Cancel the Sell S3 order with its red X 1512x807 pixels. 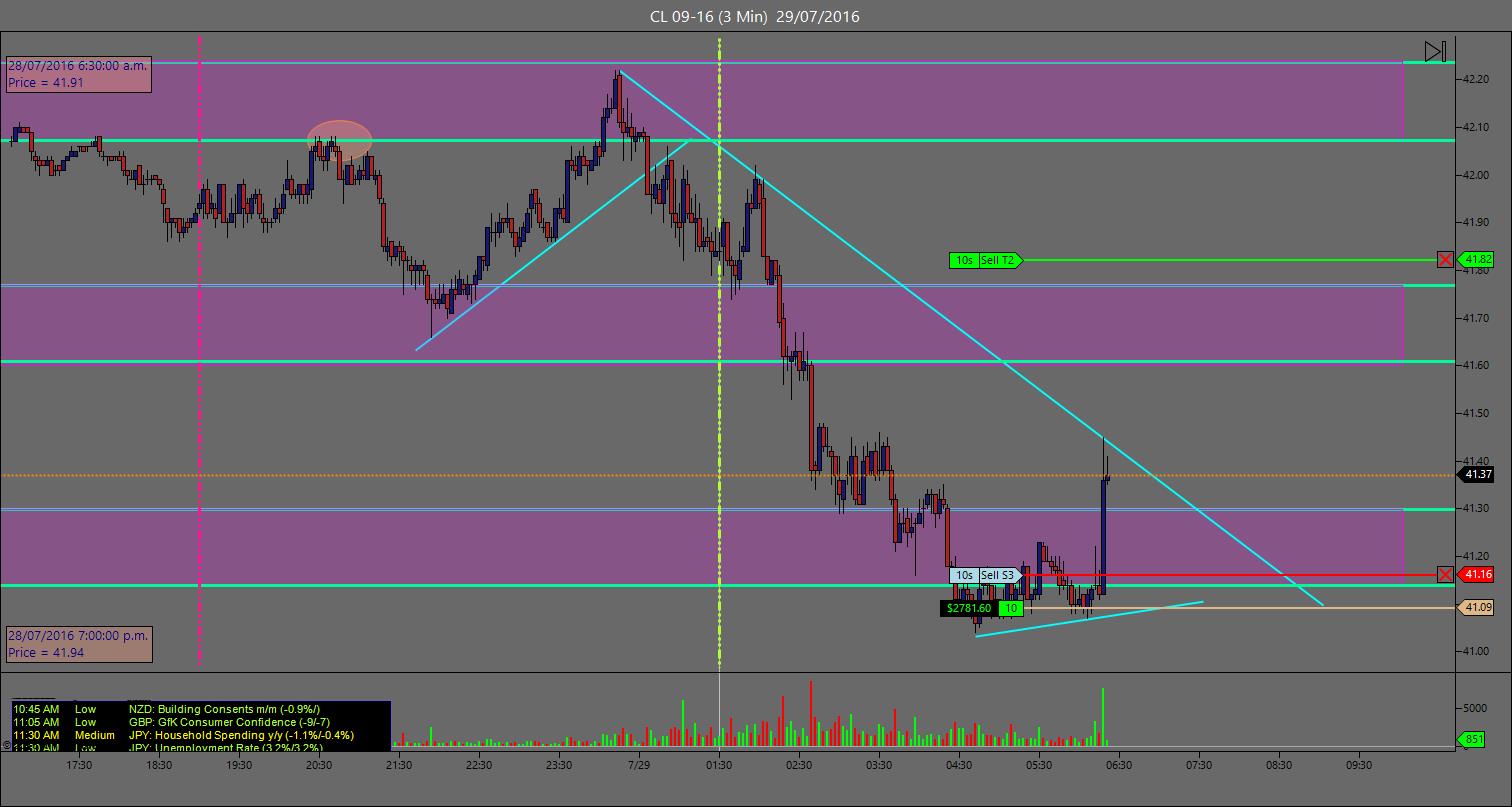(1445, 574)
